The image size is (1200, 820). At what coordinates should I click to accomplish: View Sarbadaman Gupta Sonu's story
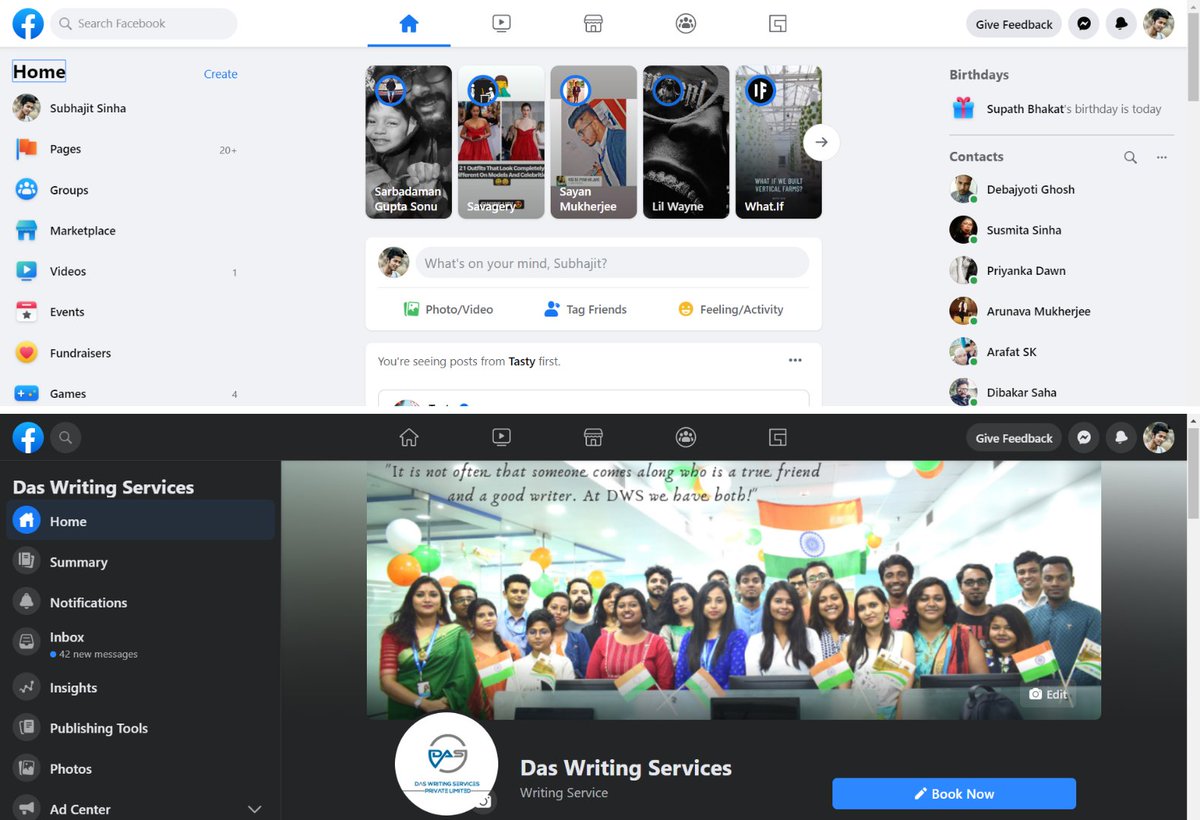[x=409, y=142]
